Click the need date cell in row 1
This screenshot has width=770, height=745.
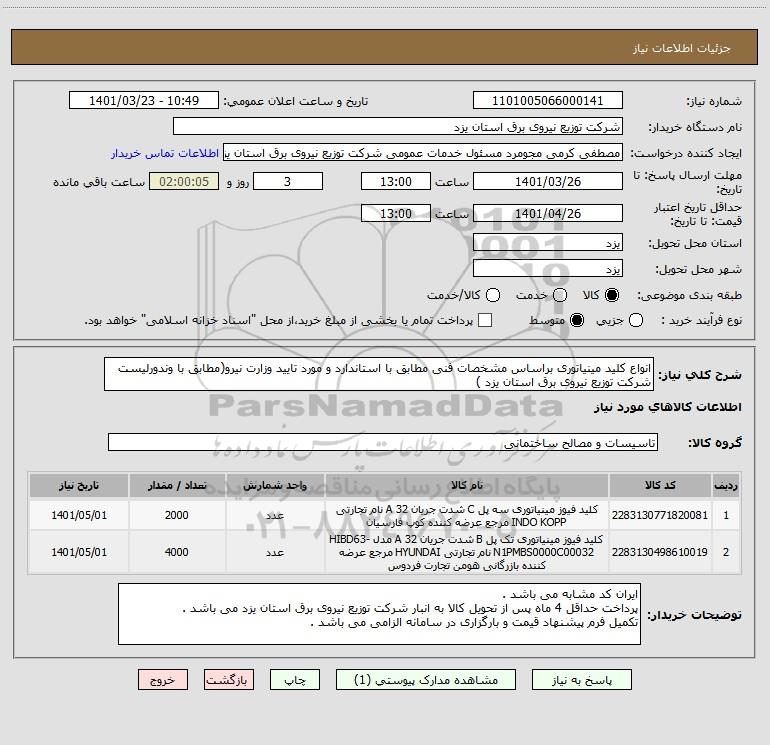[x=79, y=515]
